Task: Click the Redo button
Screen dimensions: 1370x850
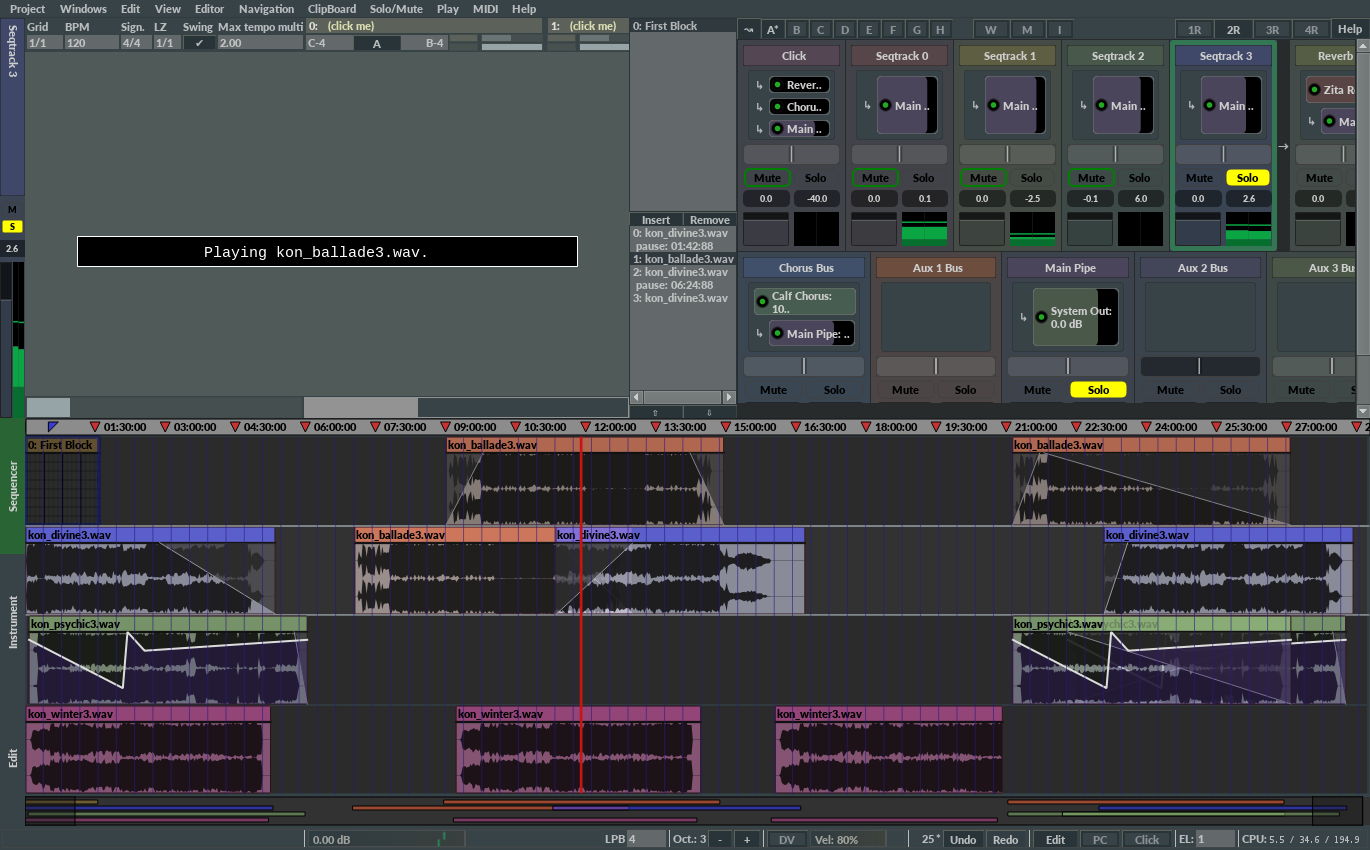Action: (1006, 840)
